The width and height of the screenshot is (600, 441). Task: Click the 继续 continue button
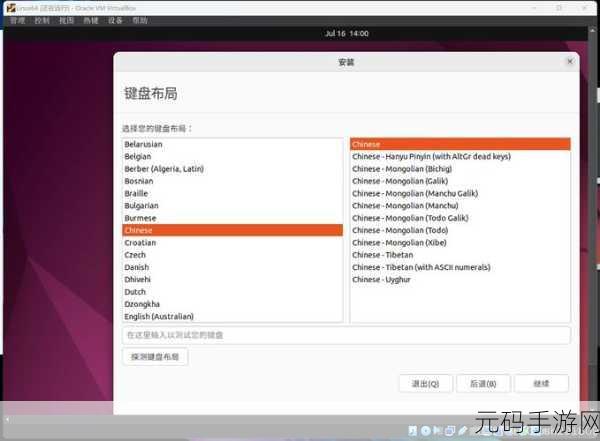(541, 383)
